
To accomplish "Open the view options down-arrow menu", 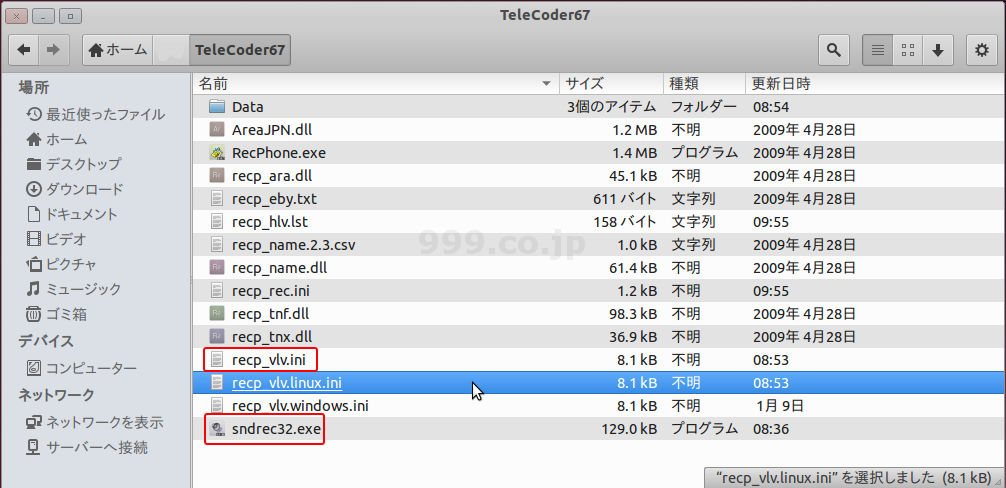I will coord(938,50).
